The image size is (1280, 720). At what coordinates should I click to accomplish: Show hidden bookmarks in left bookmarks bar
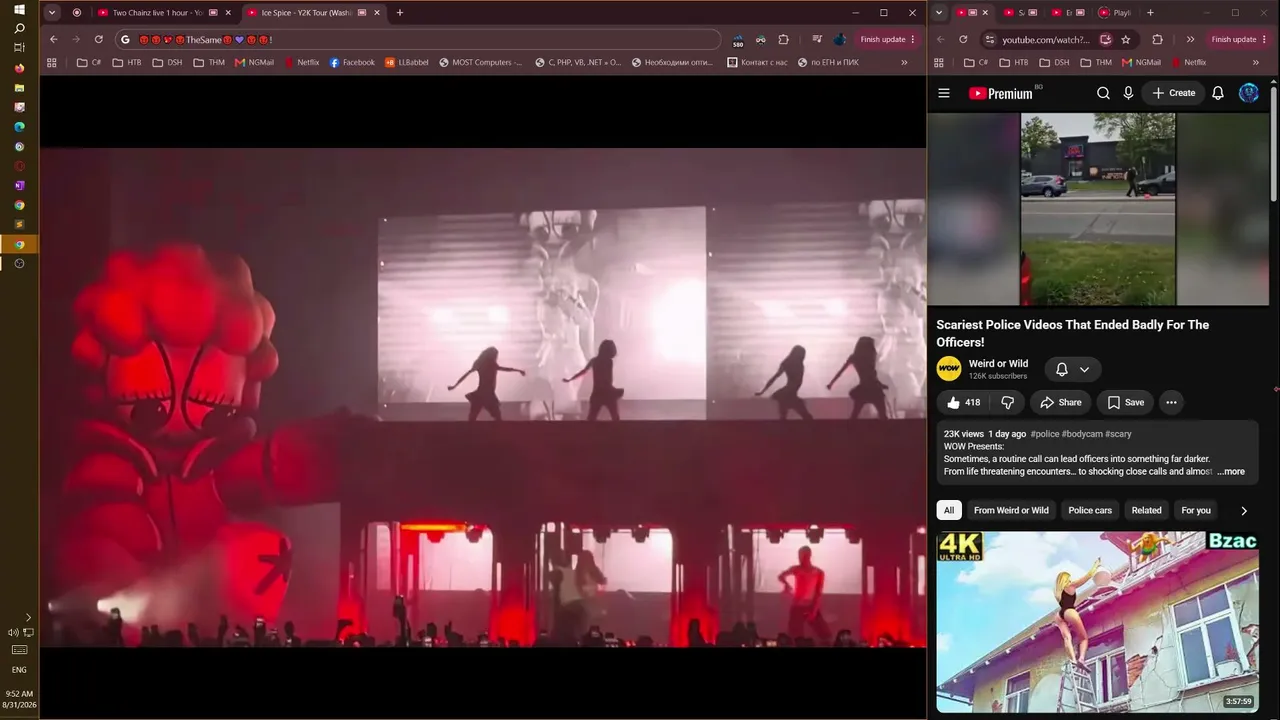904,62
